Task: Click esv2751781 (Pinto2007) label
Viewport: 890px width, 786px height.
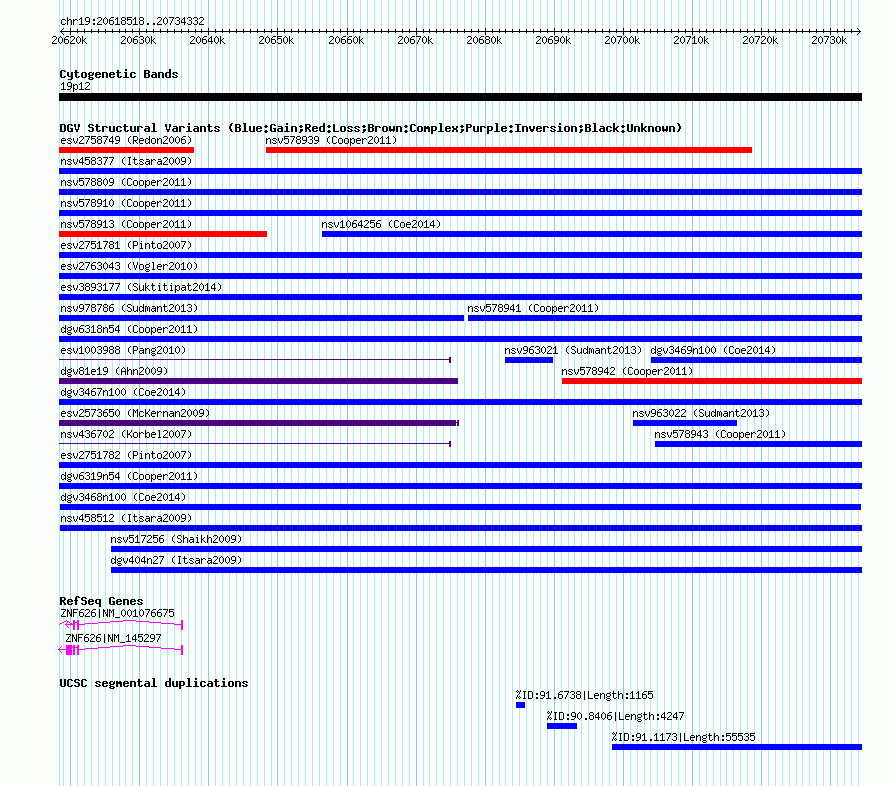Action: point(126,245)
